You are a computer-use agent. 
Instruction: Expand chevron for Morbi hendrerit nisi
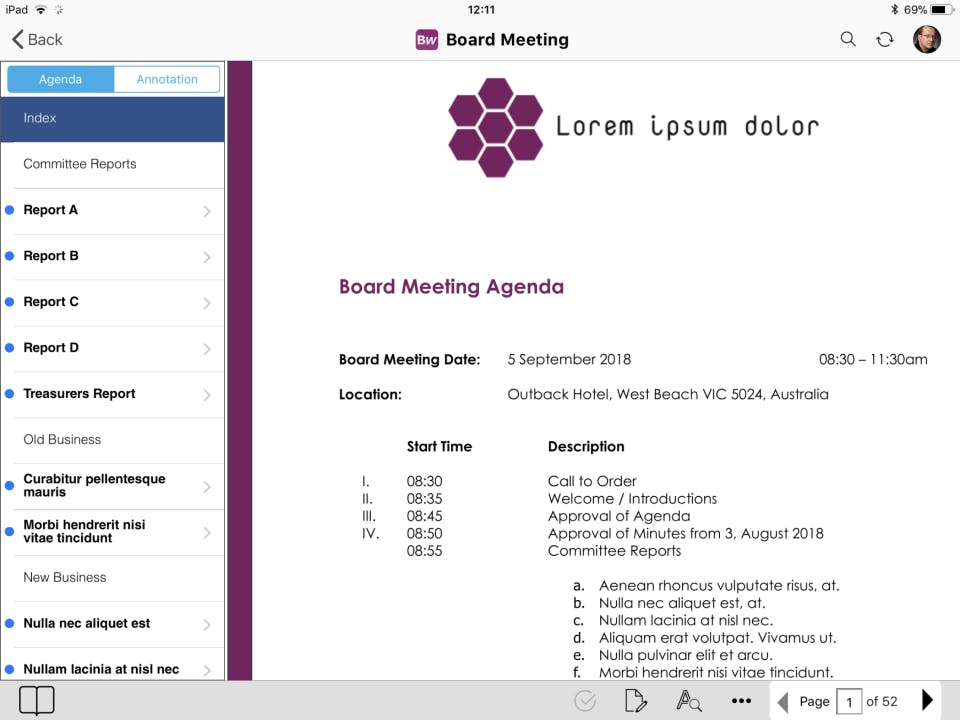point(207,533)
